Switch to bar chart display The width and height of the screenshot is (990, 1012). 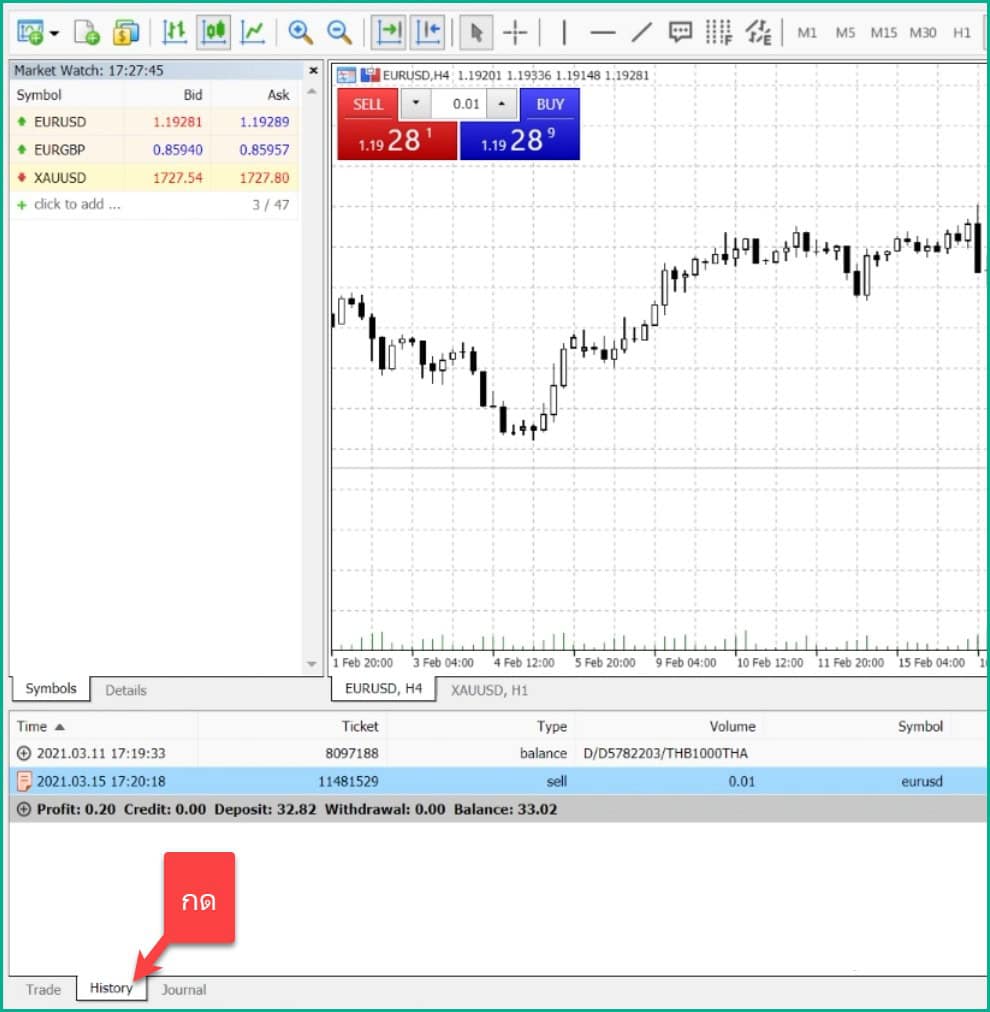click(174, 32)
